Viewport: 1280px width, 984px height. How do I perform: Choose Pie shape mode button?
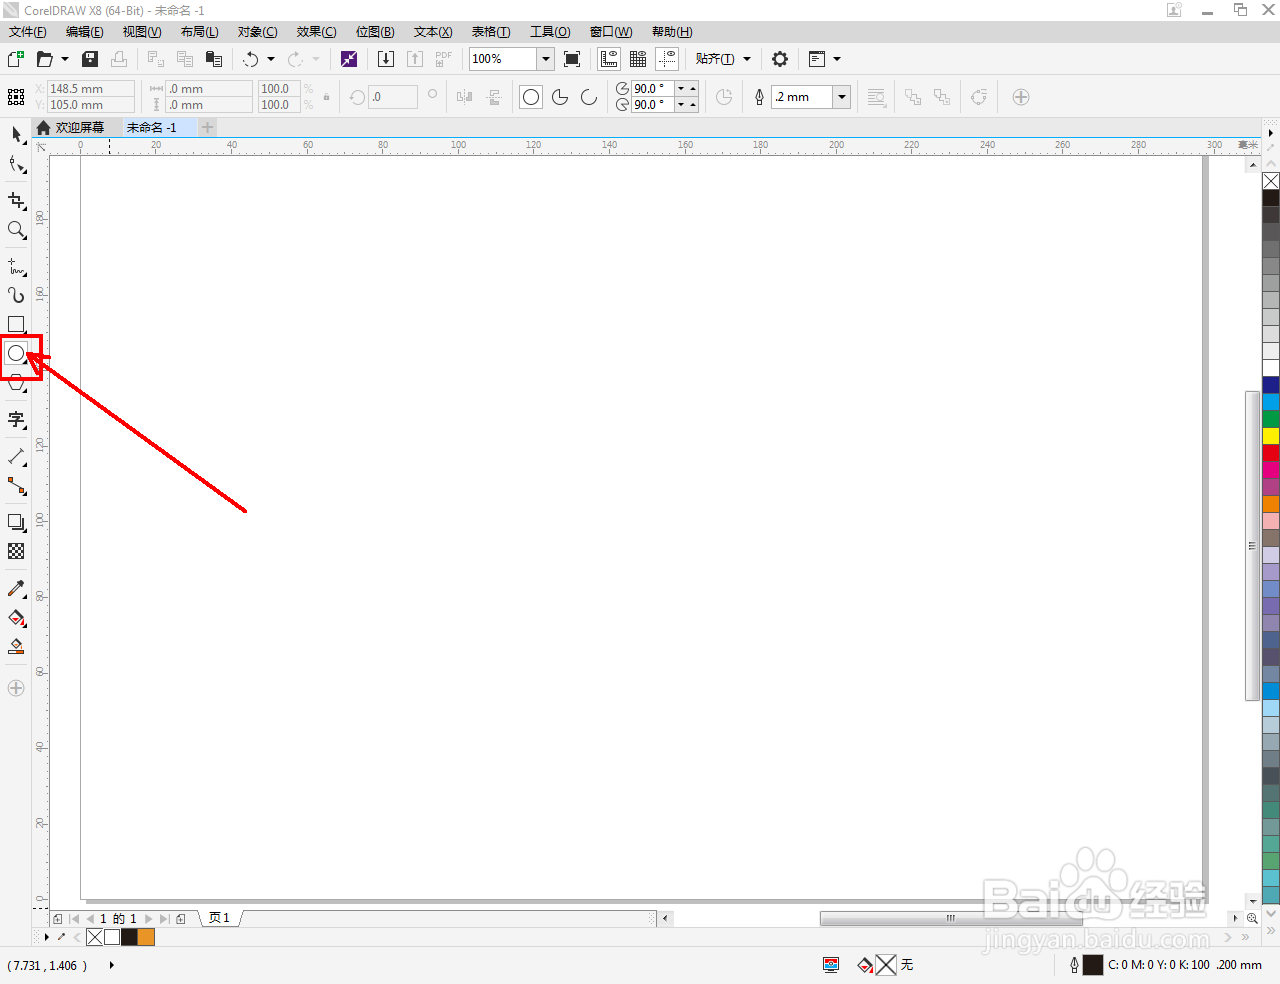[x=560, y=97]
